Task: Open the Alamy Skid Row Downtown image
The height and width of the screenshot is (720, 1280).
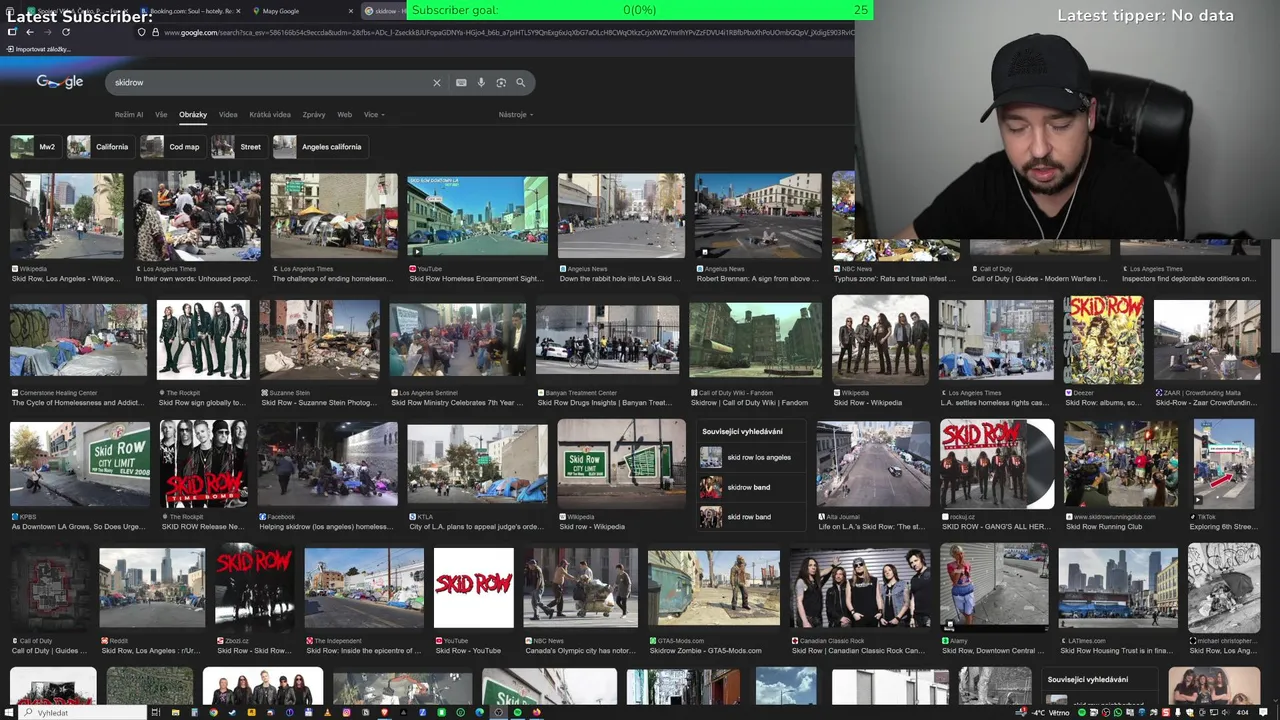Action: click(x=994, y=587)
